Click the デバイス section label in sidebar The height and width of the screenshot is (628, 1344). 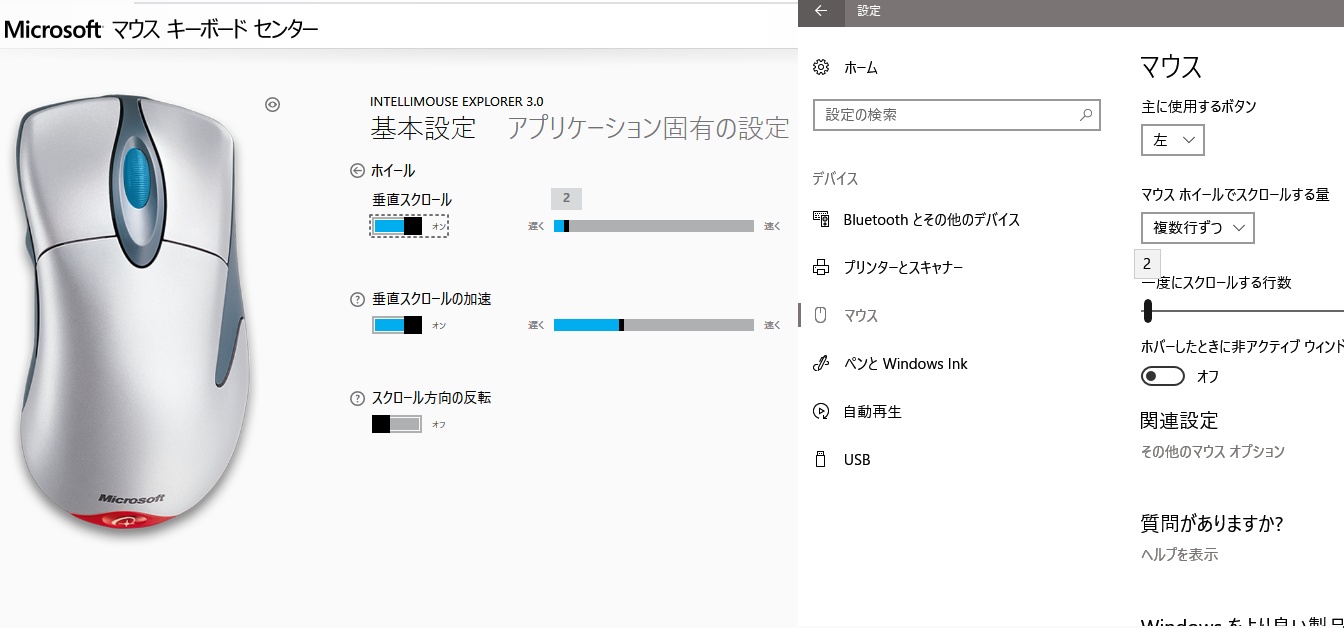pos(835,179)
